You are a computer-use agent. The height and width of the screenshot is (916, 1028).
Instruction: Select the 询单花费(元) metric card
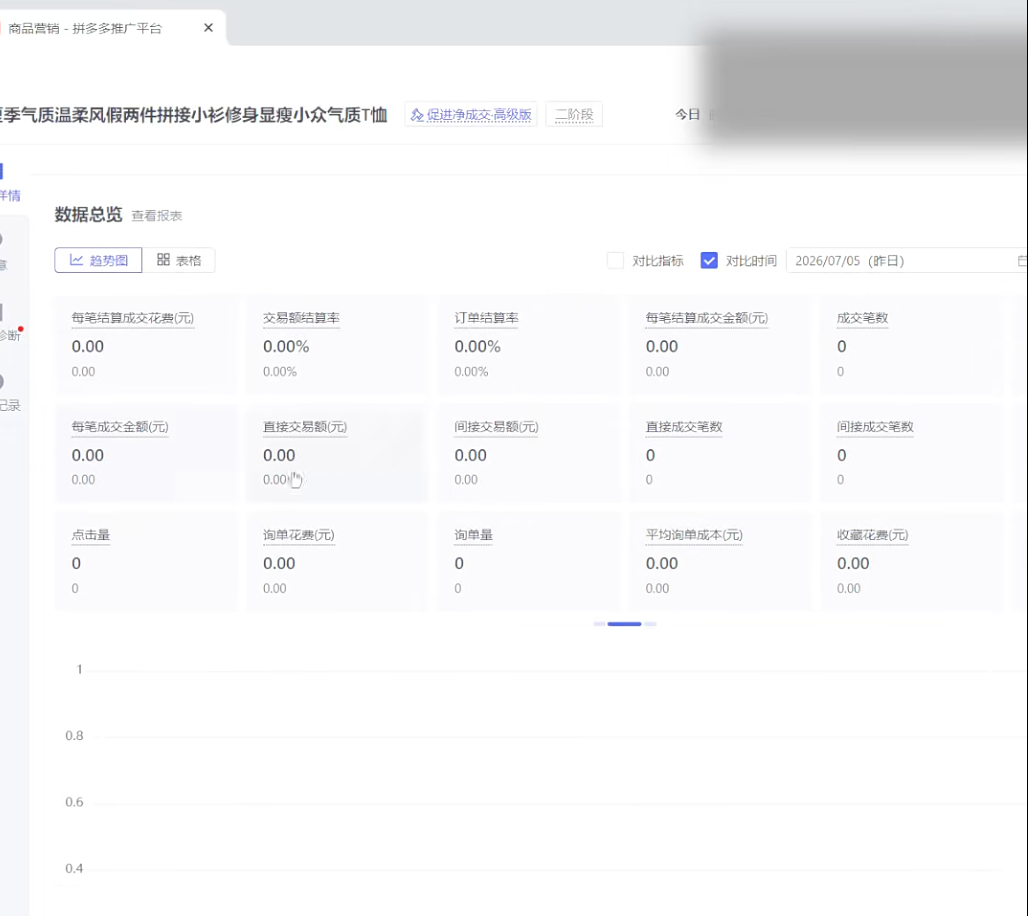tap(337, 562)
